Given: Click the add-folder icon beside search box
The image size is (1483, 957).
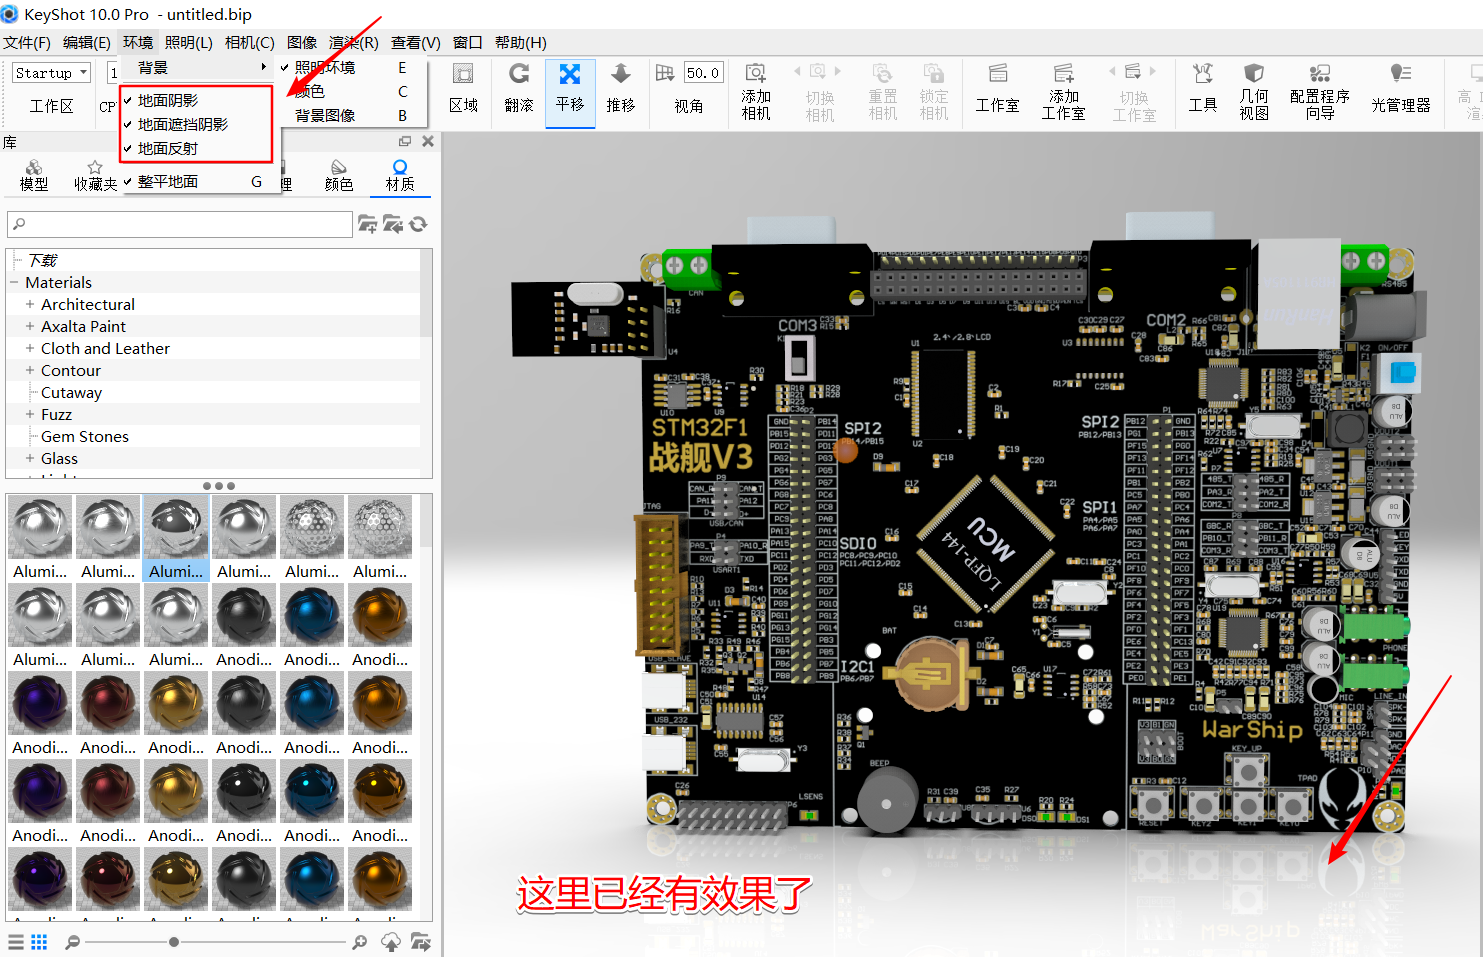Looking at the screenshot, I should (x=368, y=224).
